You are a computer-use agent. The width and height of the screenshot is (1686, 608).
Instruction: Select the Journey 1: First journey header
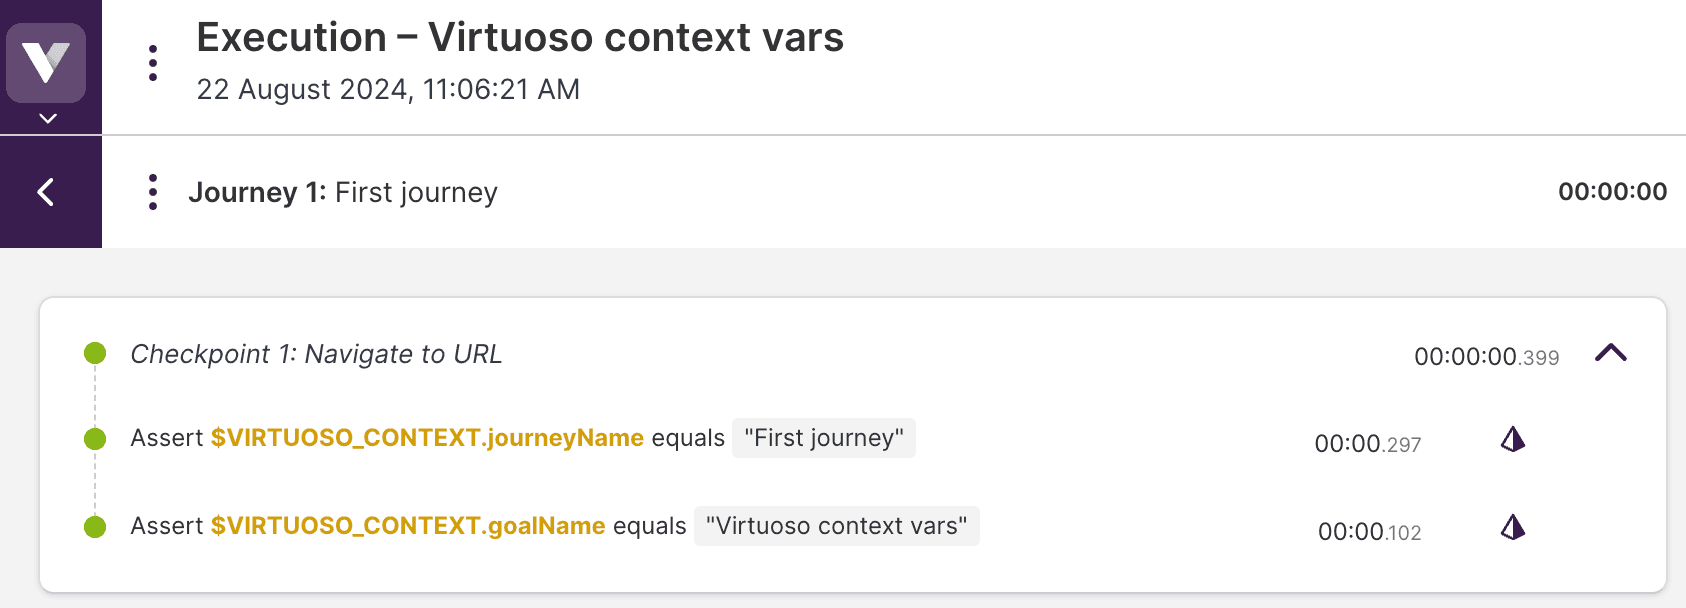tap(343, 192)
